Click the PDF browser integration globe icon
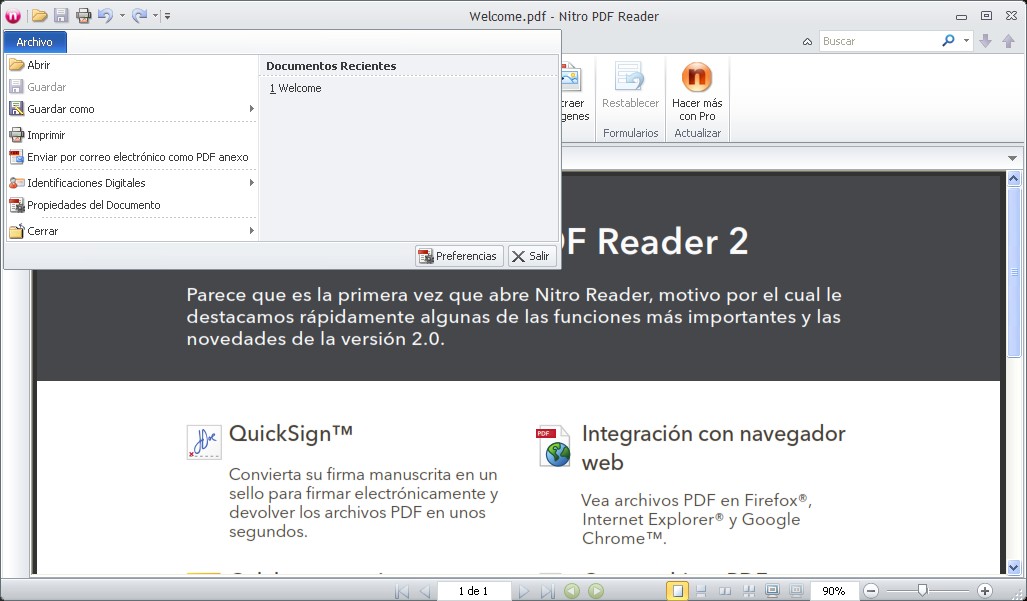The image size is (1027, 601). pos(554,448)
